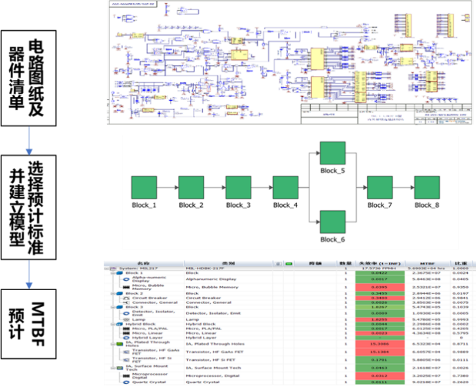Open the circuit schematic drawing thumbnail
476x386 pixels.
pyautogui.click(x=290, y=62)
